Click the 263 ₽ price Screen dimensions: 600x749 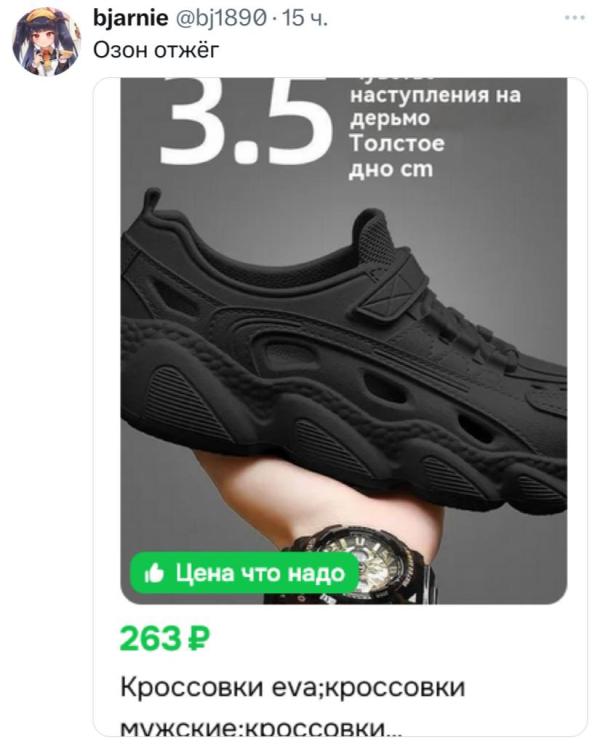(x=165, y=638)
